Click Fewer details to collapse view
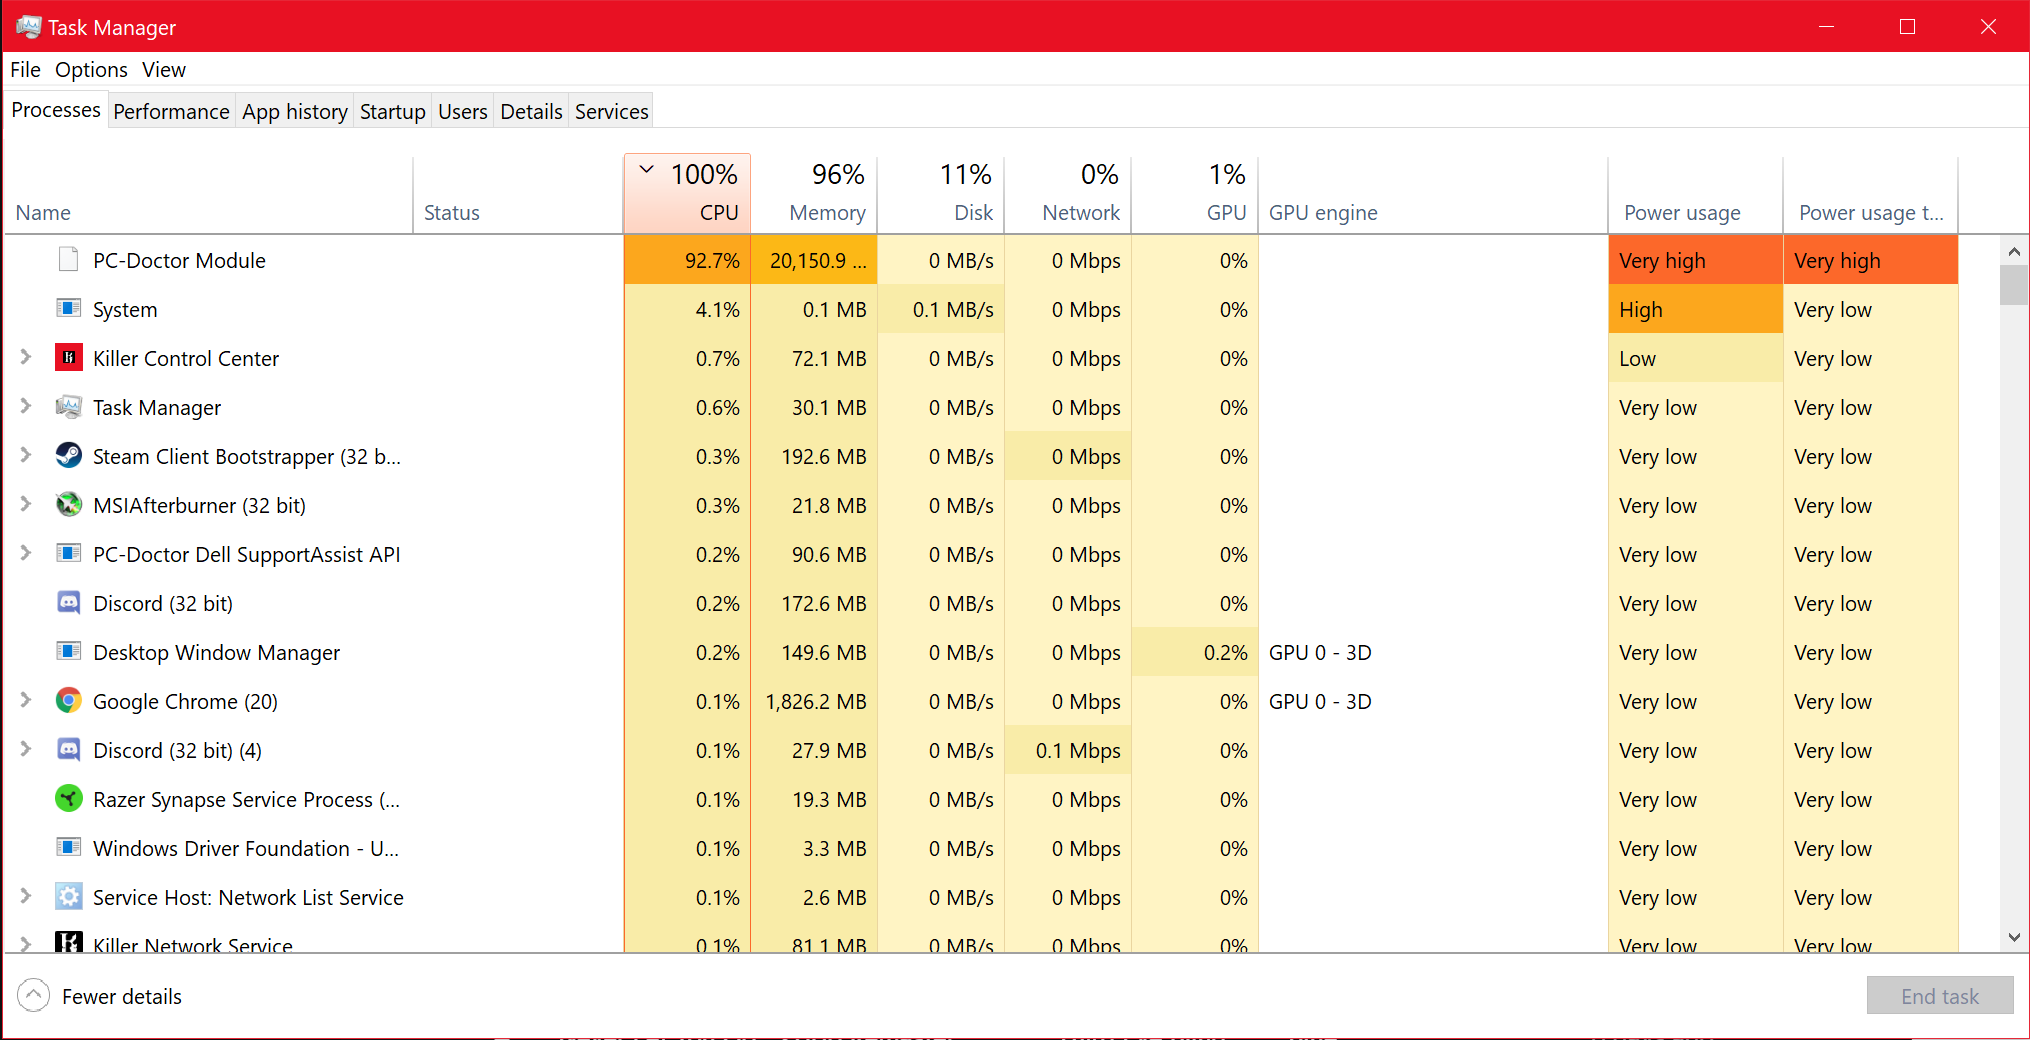 tap(121, 995)
